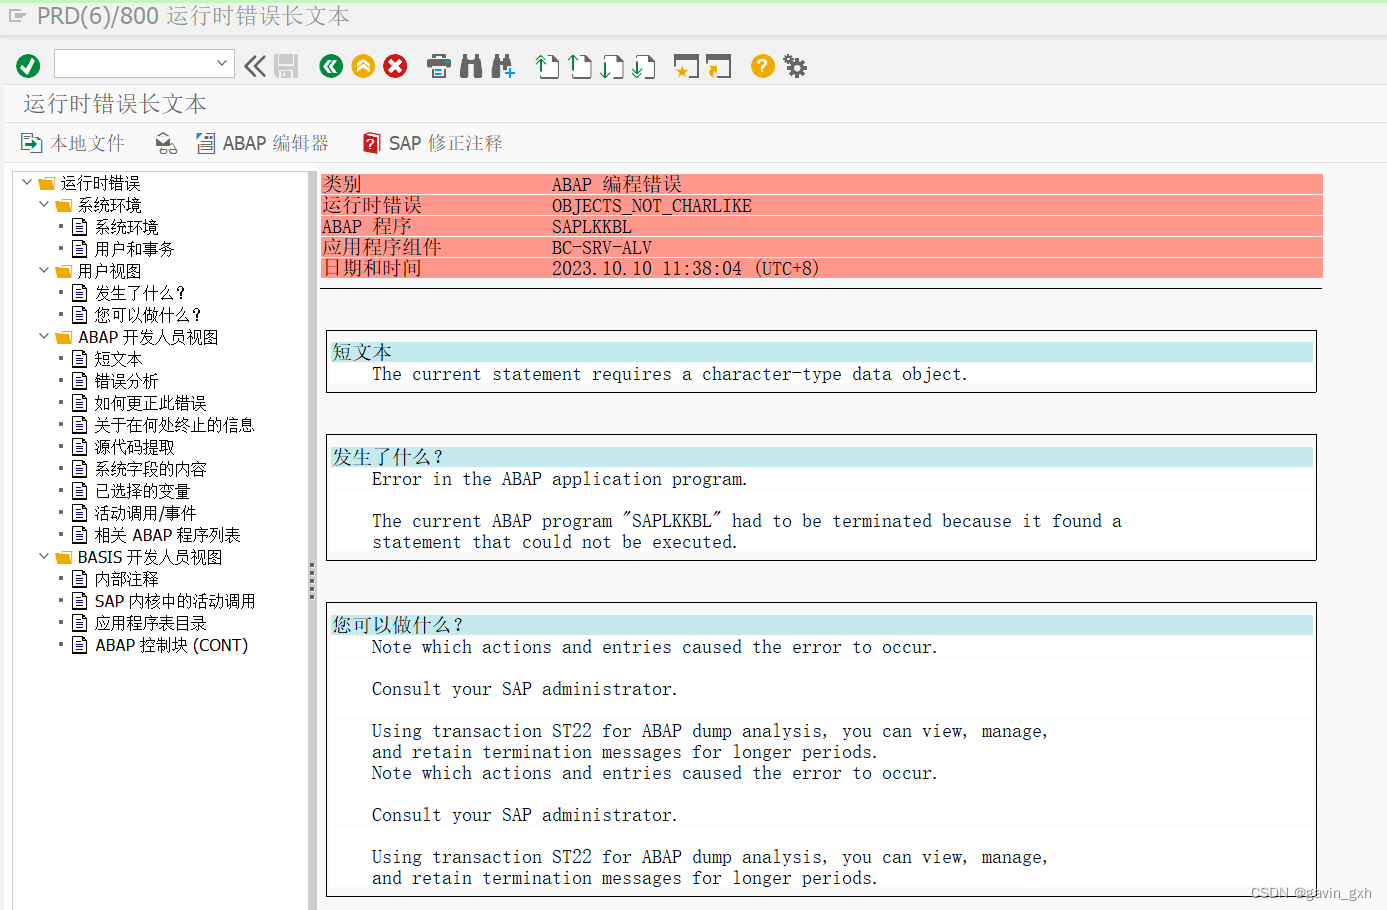This screenshot has width=1387, height=910.
Task: Select 已选择的变量 tree item
Action: click(142, 491)
